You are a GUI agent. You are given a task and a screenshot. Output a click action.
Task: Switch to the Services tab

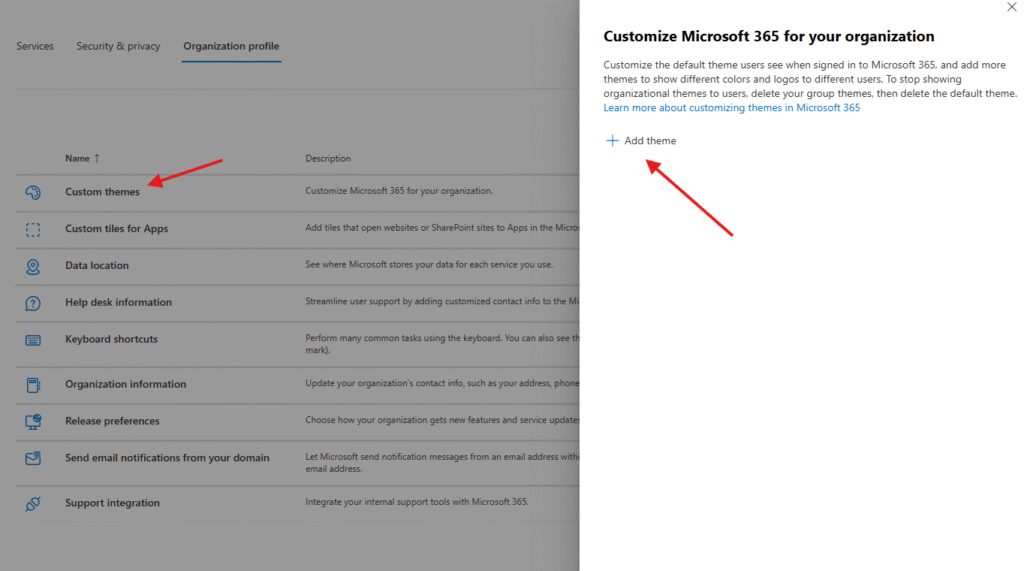click(x=35, y=46)
